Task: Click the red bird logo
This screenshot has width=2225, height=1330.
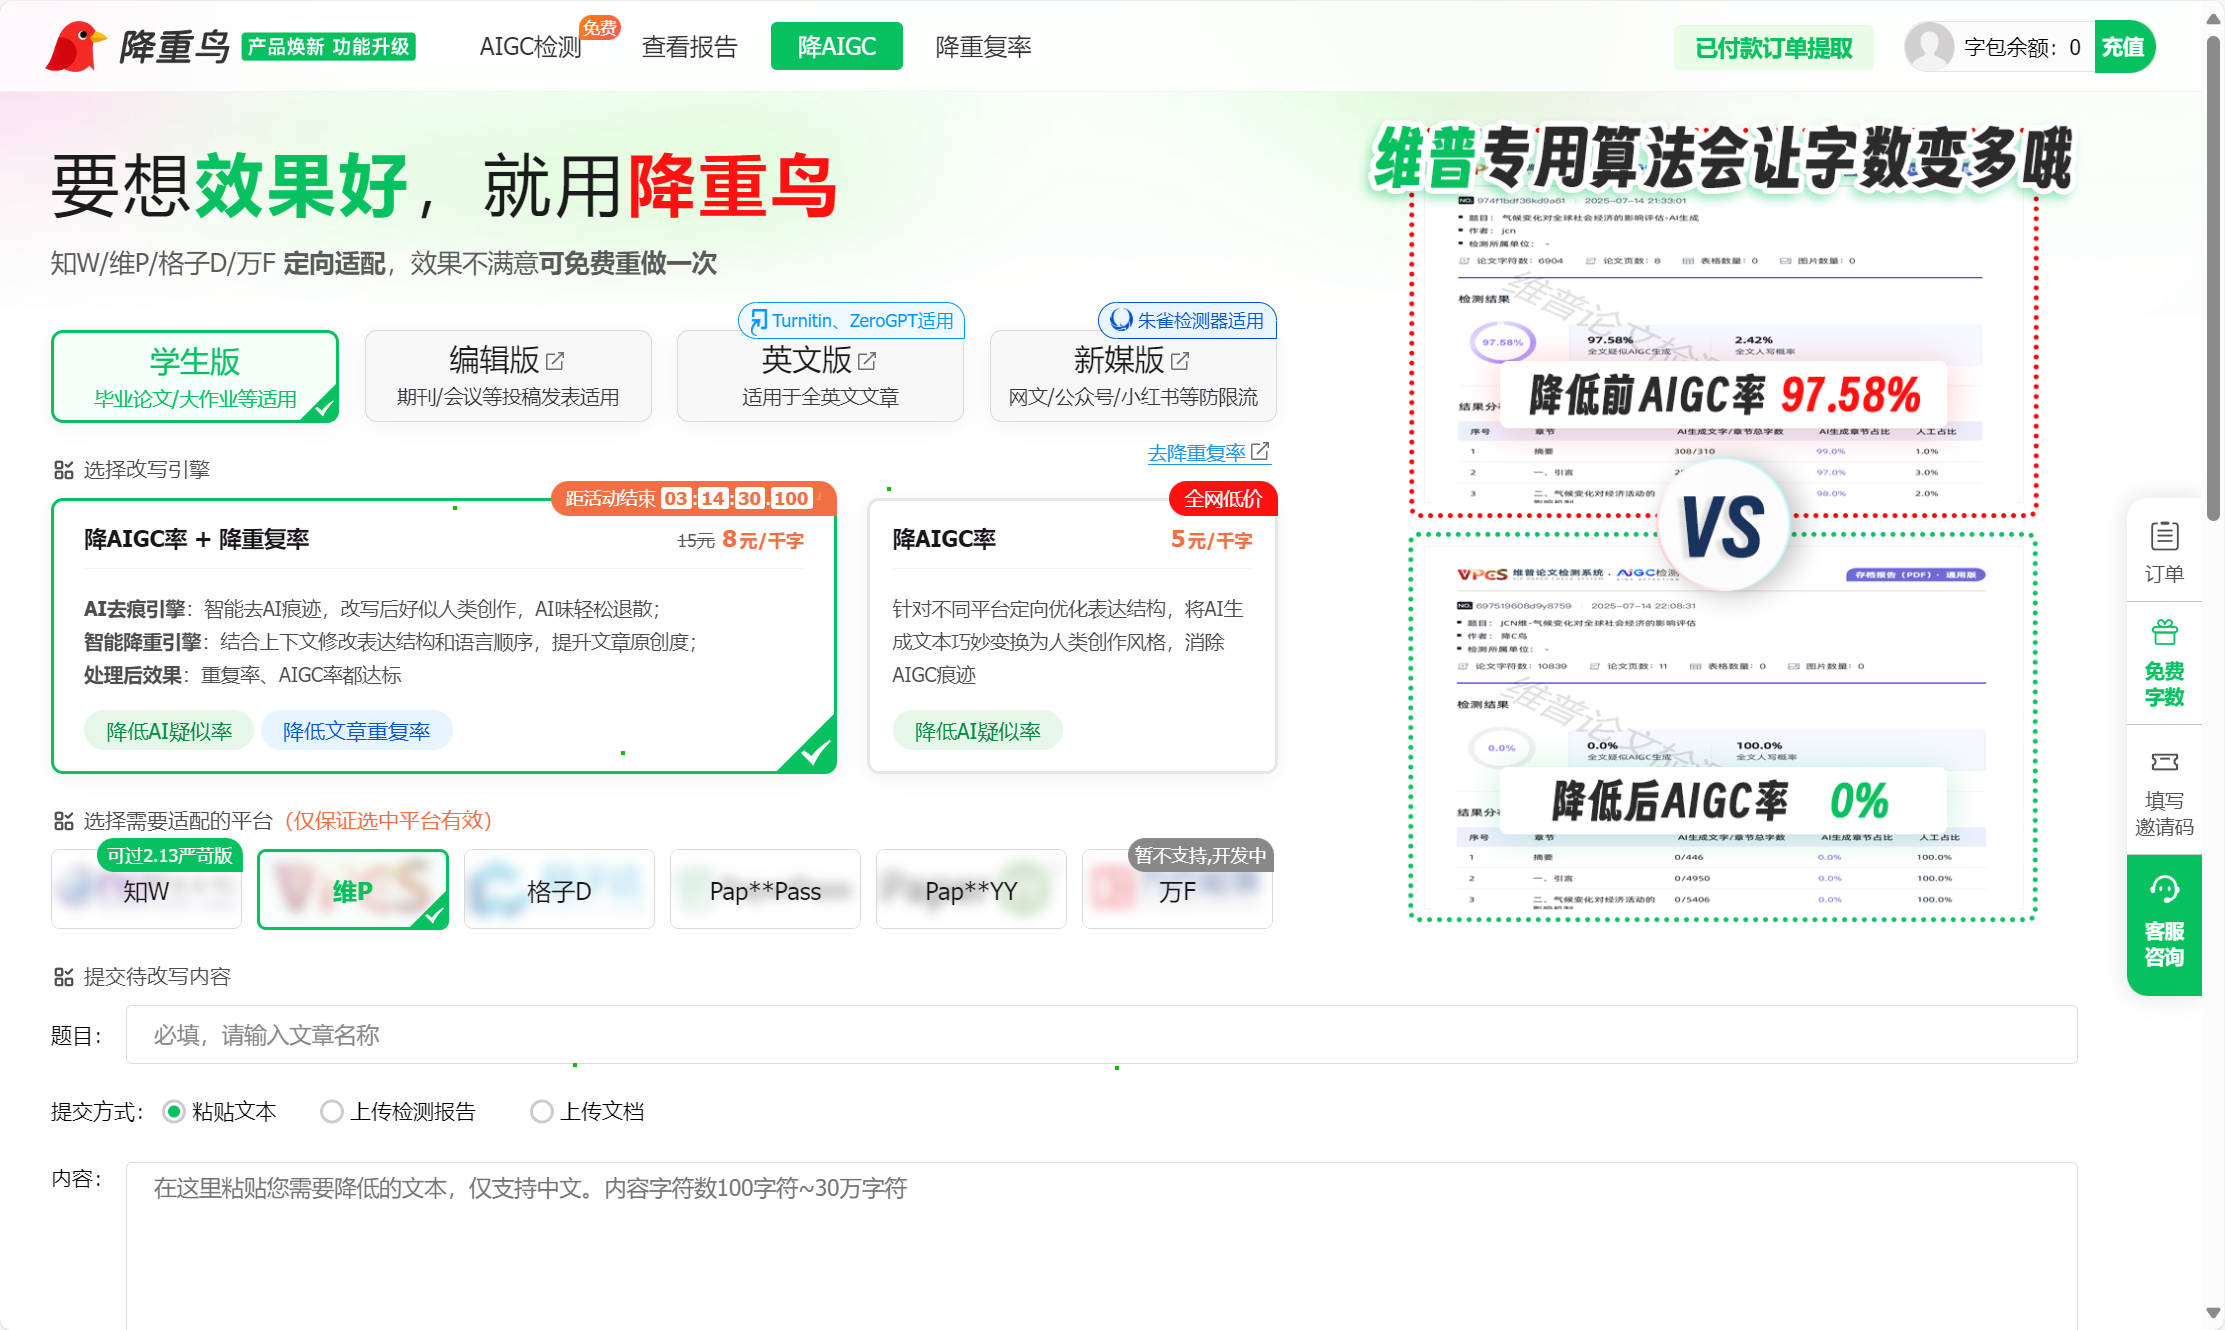Action: [75, 46]
